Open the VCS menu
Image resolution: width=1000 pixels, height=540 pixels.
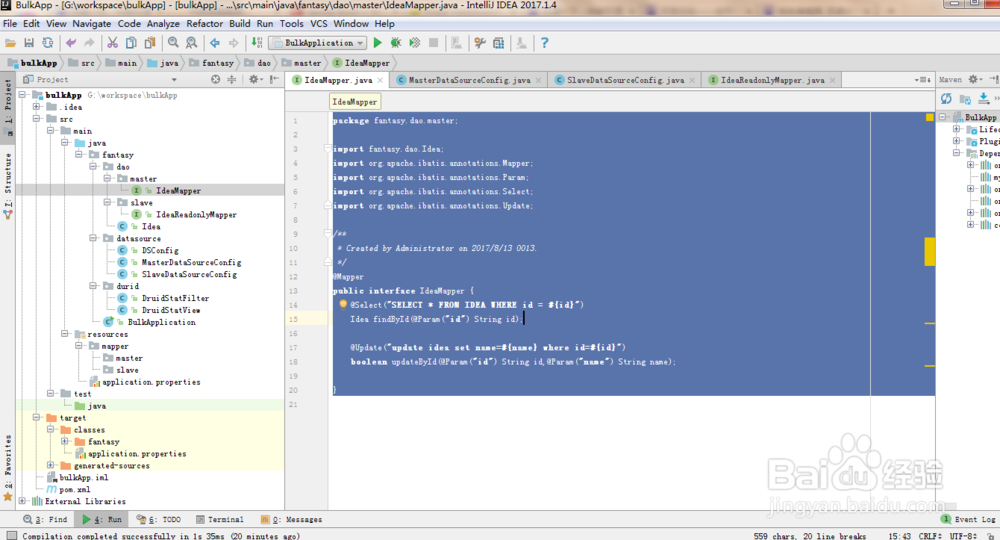pos(318,24)
